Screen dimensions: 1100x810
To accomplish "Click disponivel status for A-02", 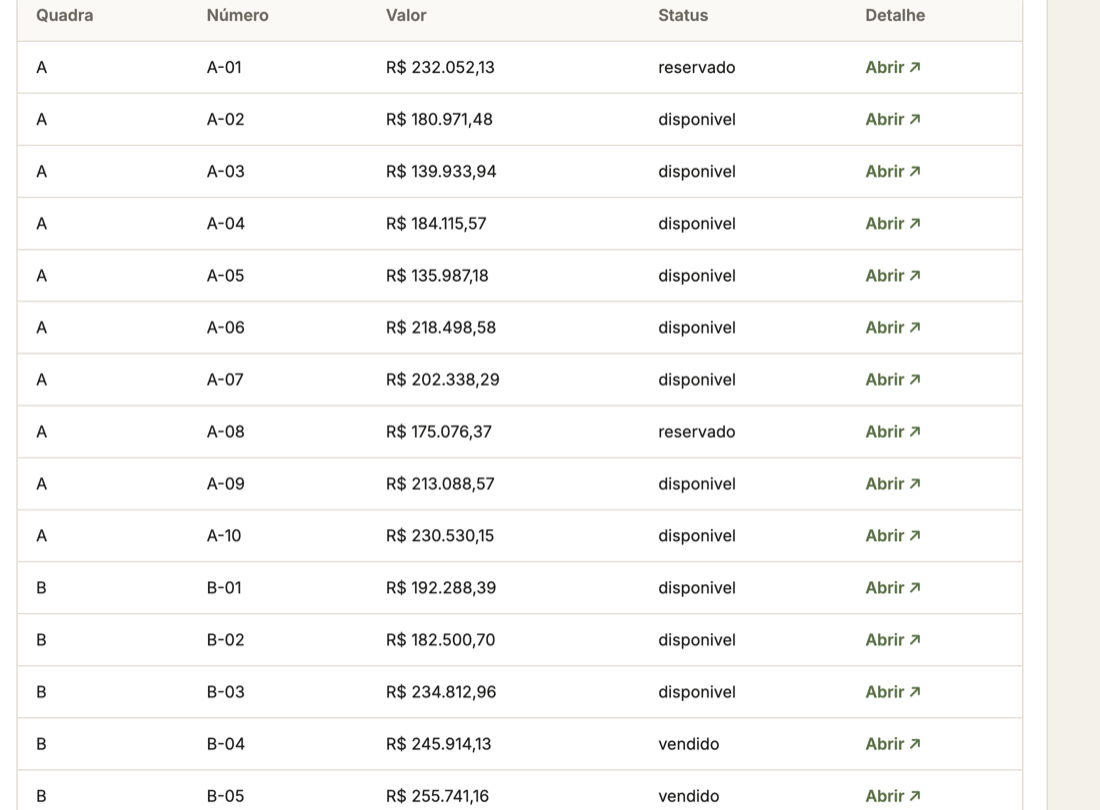I will click(697, 119).
